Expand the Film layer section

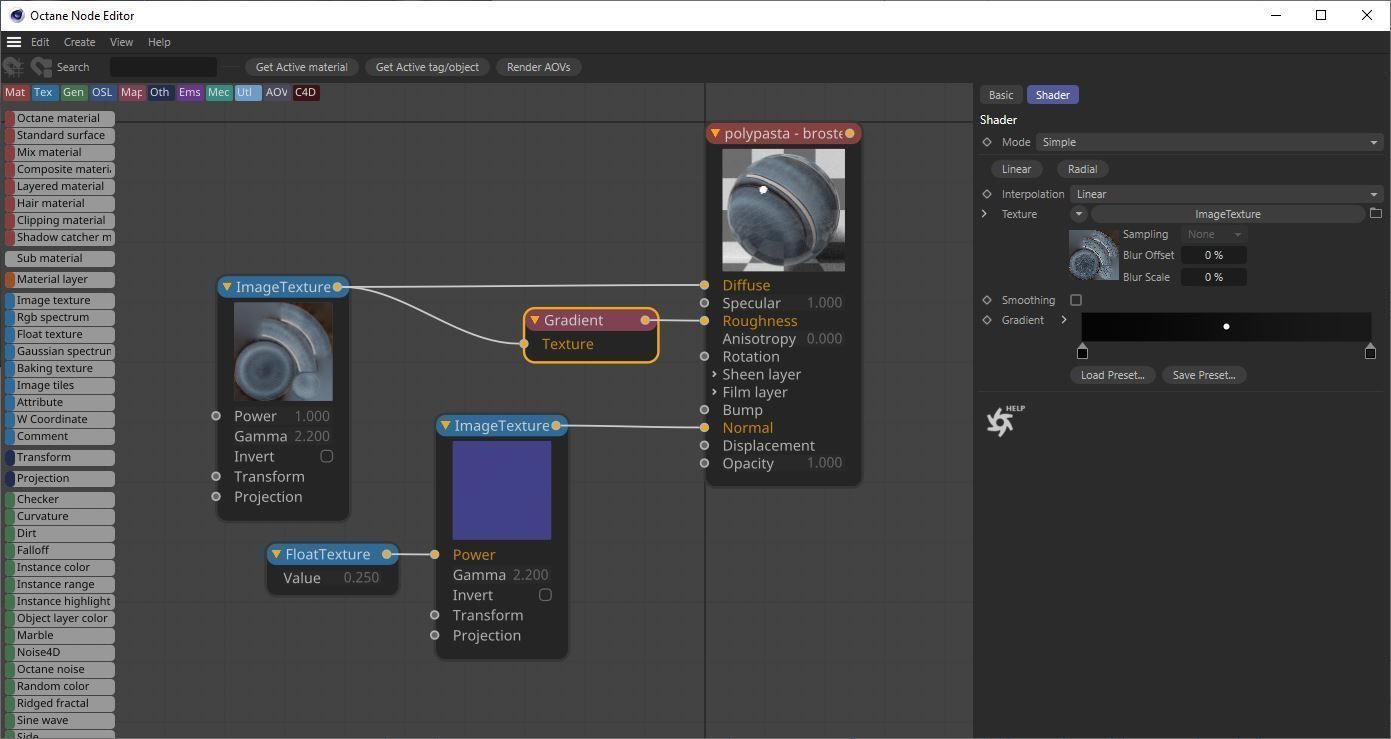click(714, 392)
